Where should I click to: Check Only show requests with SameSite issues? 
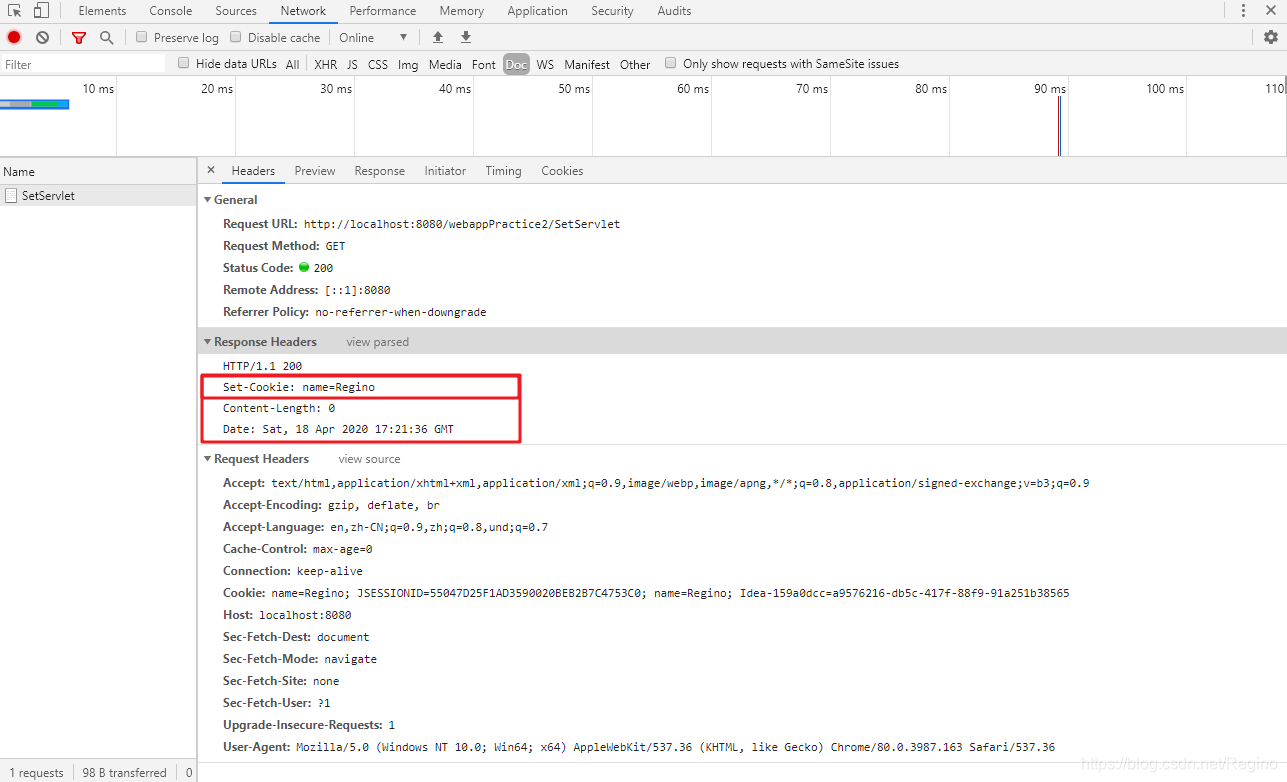click(x=671, y=63)
